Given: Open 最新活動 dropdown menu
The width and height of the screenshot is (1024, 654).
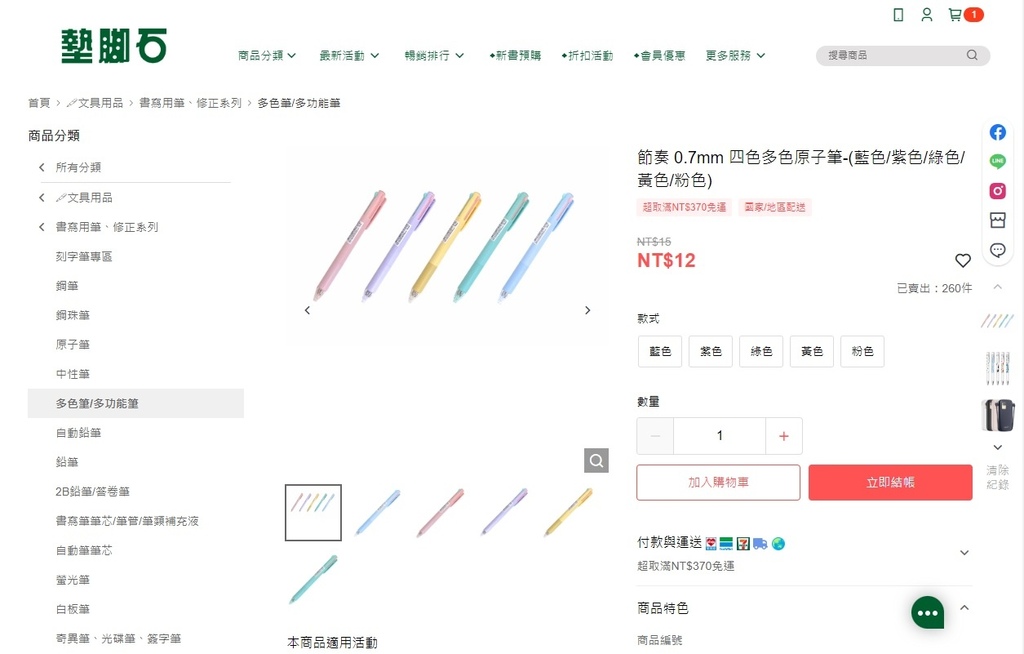Looking at the screenshot, I should coord(349,56).
